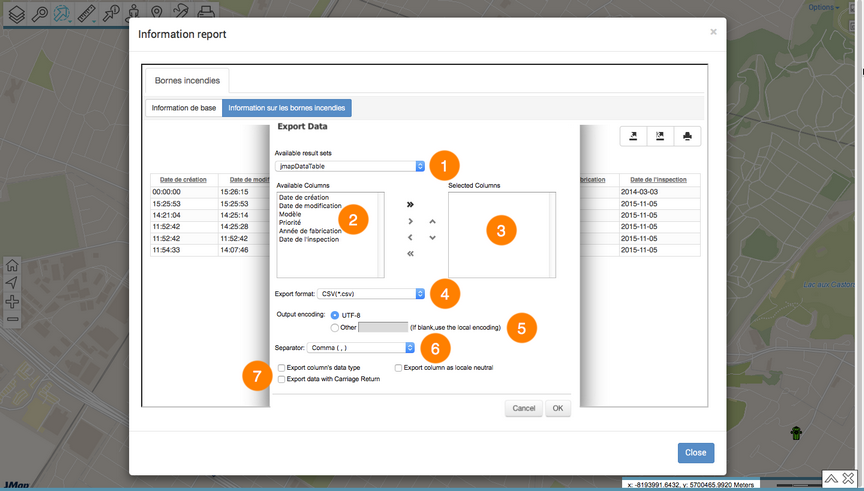
Task: Select Année de fabrication in Available Columns
Action: 310,231
